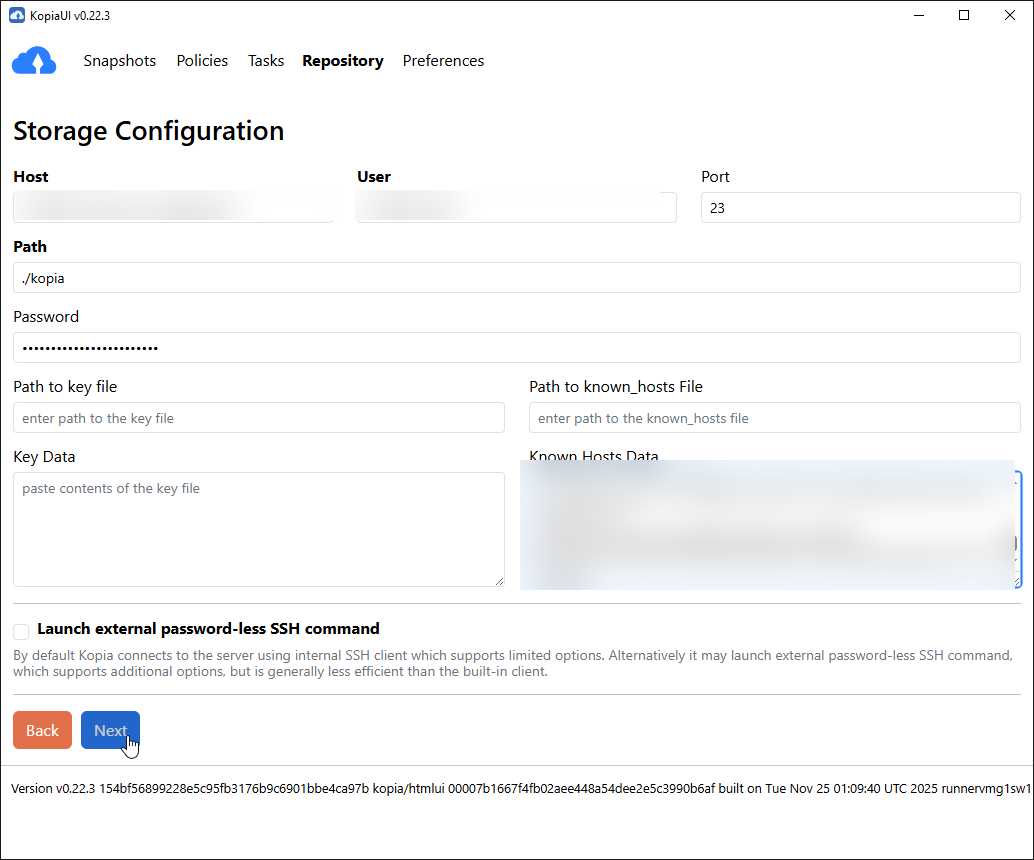Click inside the Host input field

coord(173,207)
